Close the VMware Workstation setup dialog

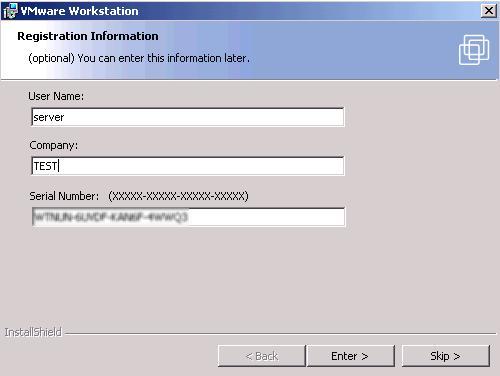point(488,11)
